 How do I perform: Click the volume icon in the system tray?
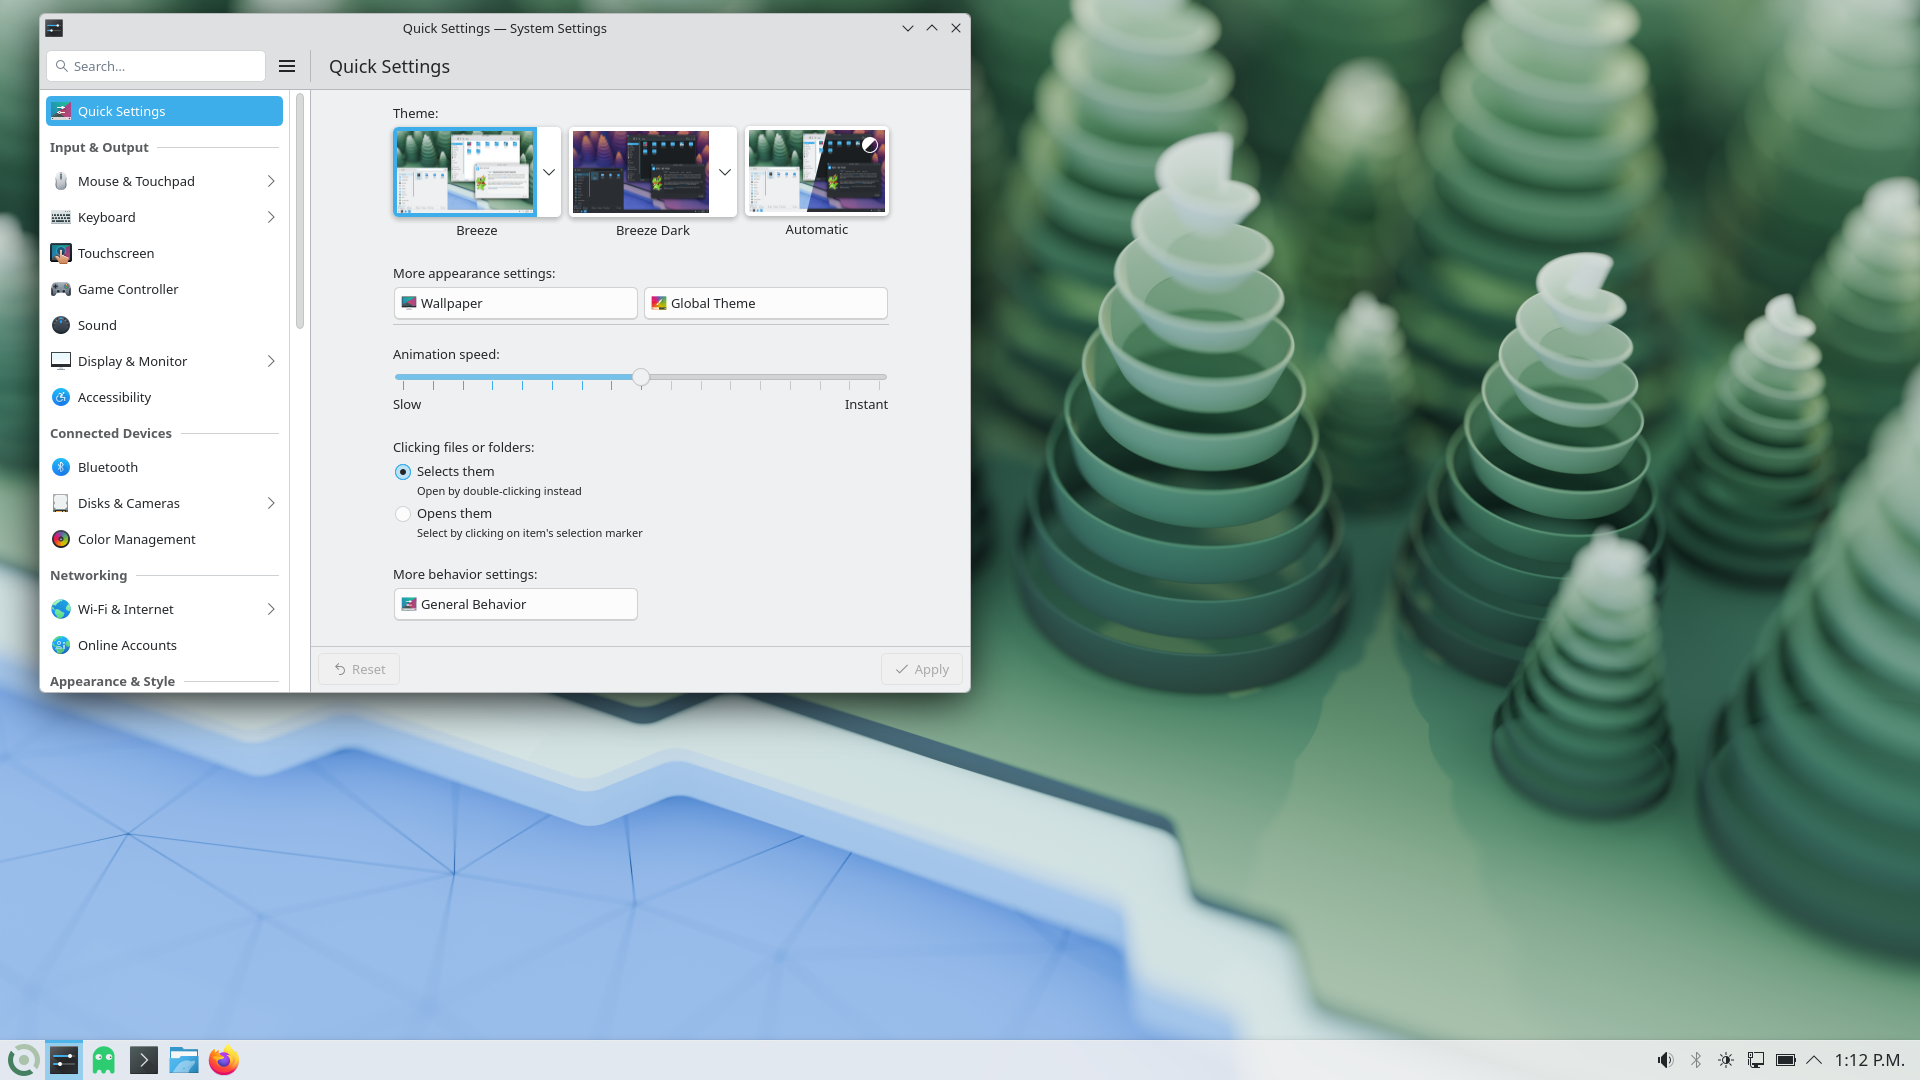pyautogui.click(x=1665, y=1060)
